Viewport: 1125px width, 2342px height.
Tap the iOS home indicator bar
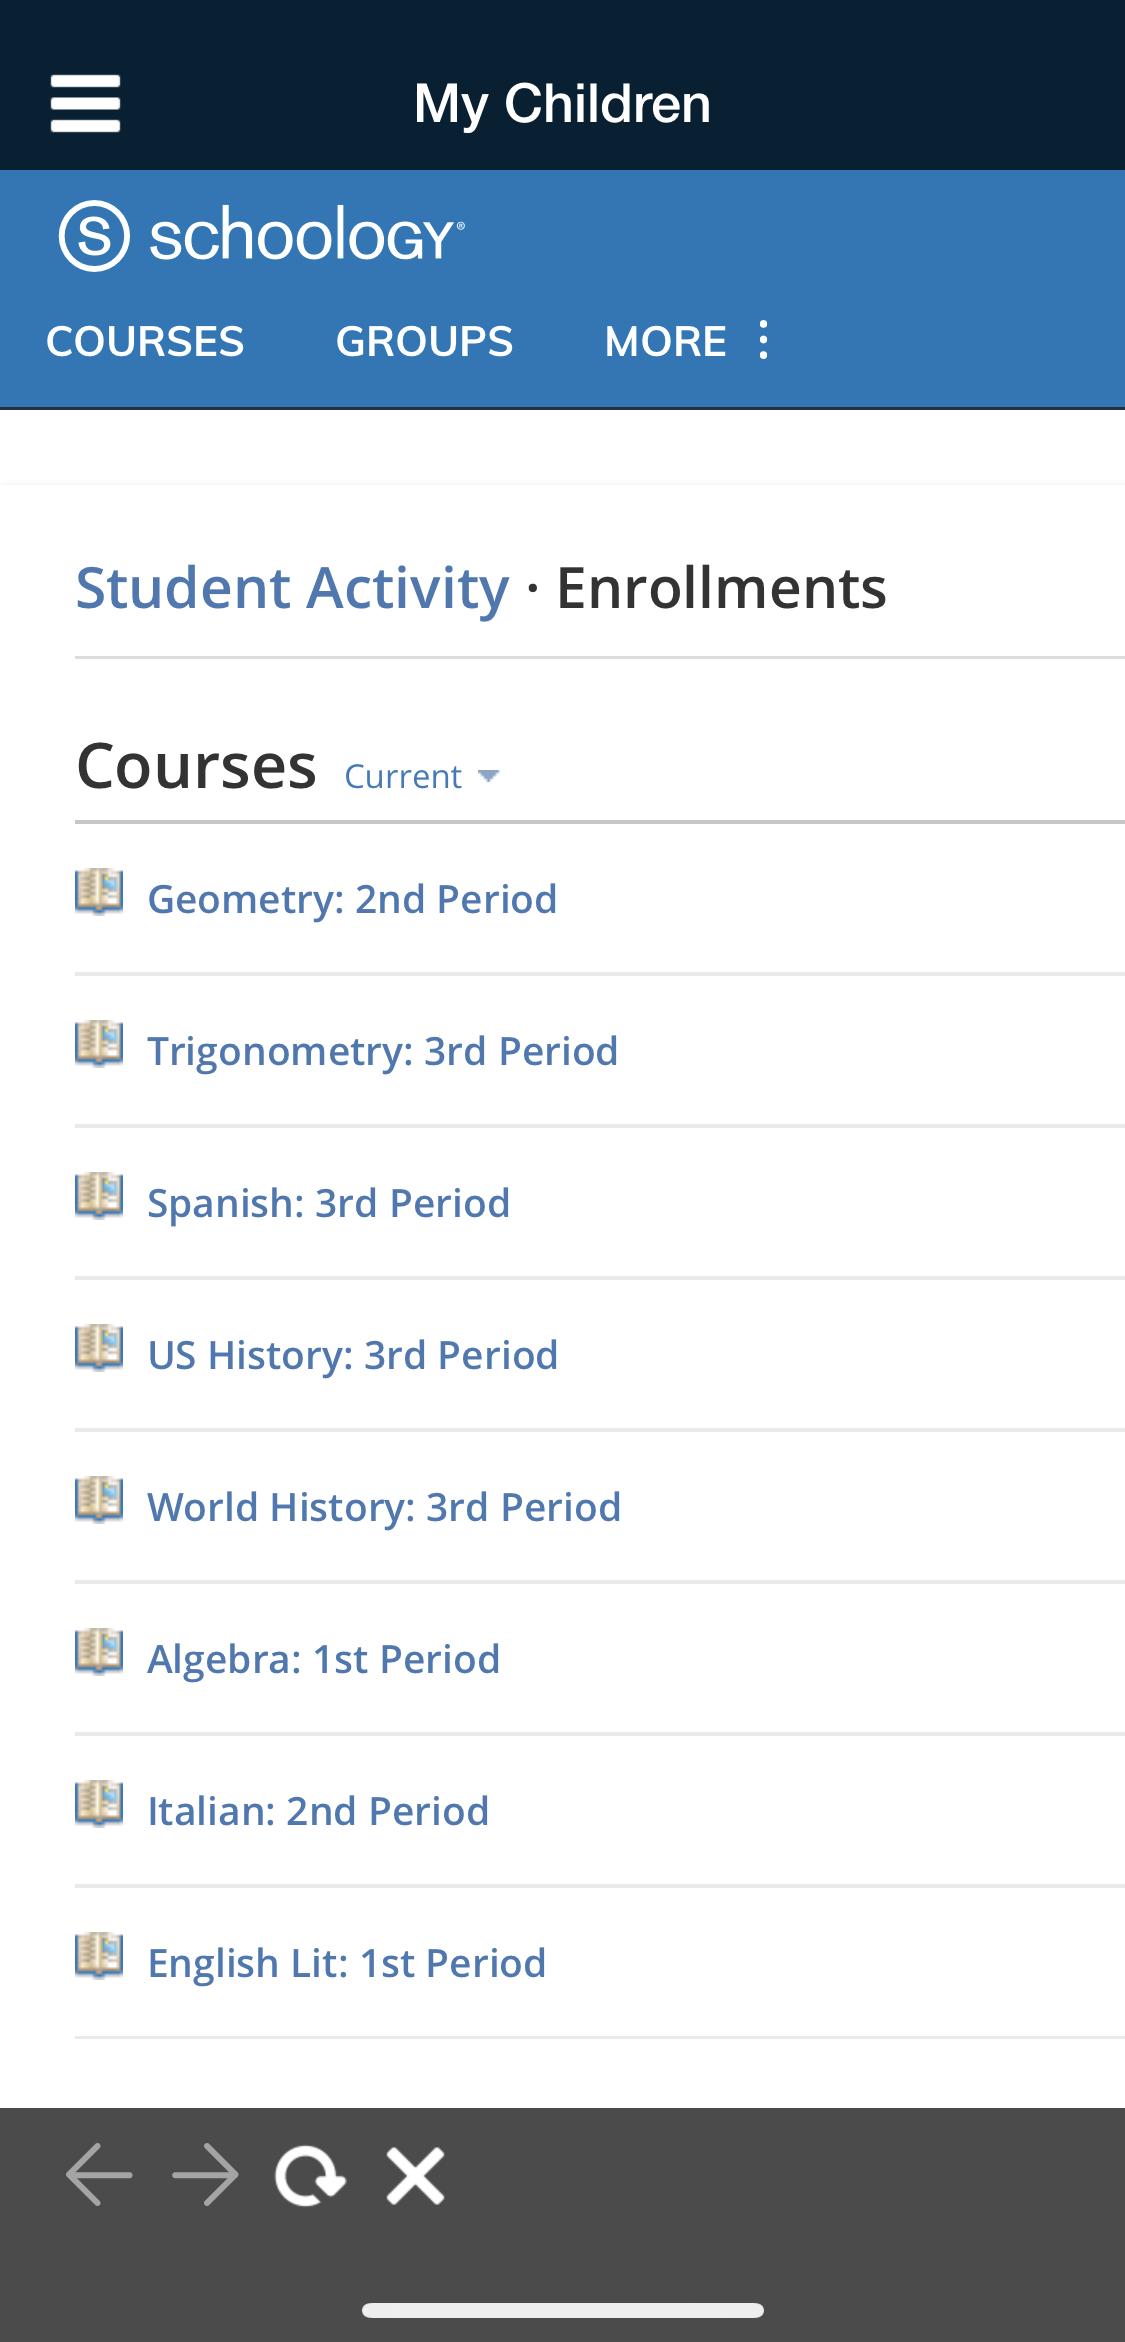(563, 2310)
